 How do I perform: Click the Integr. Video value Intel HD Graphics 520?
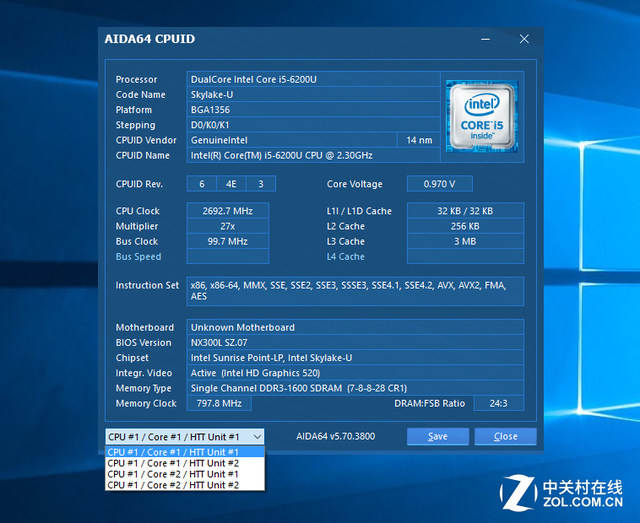click(355, 373)
